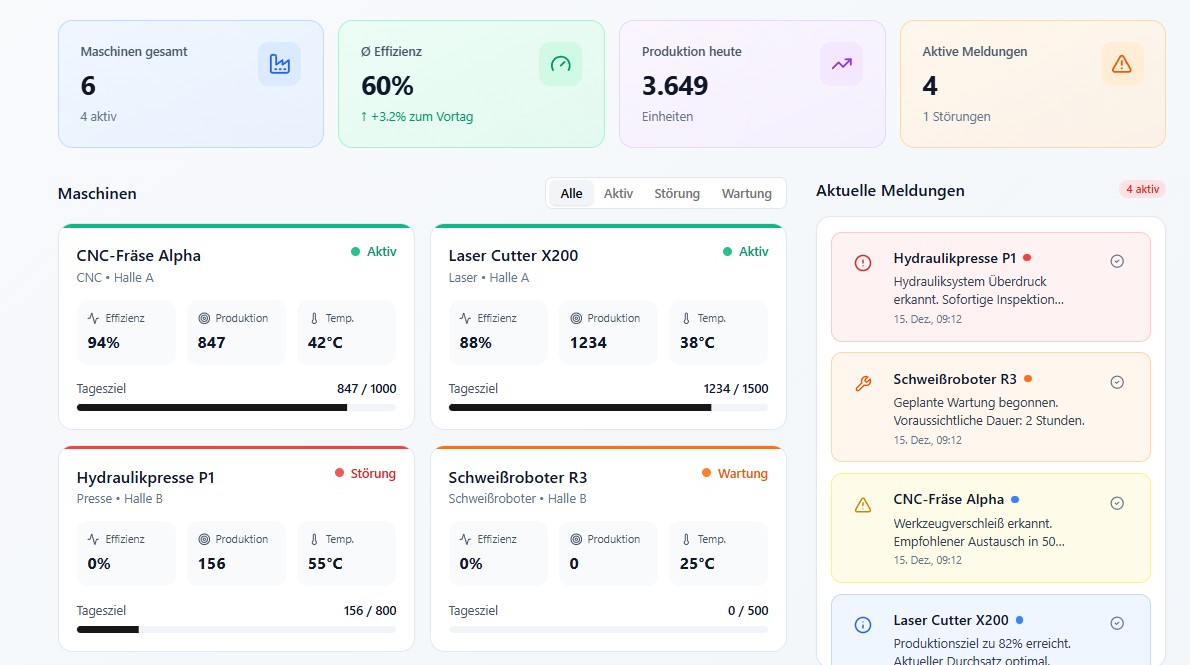This screenshot has width=1190, height=665.
Task: Open the CNC-Fräse Alpha machine card title
Action: 139,255
